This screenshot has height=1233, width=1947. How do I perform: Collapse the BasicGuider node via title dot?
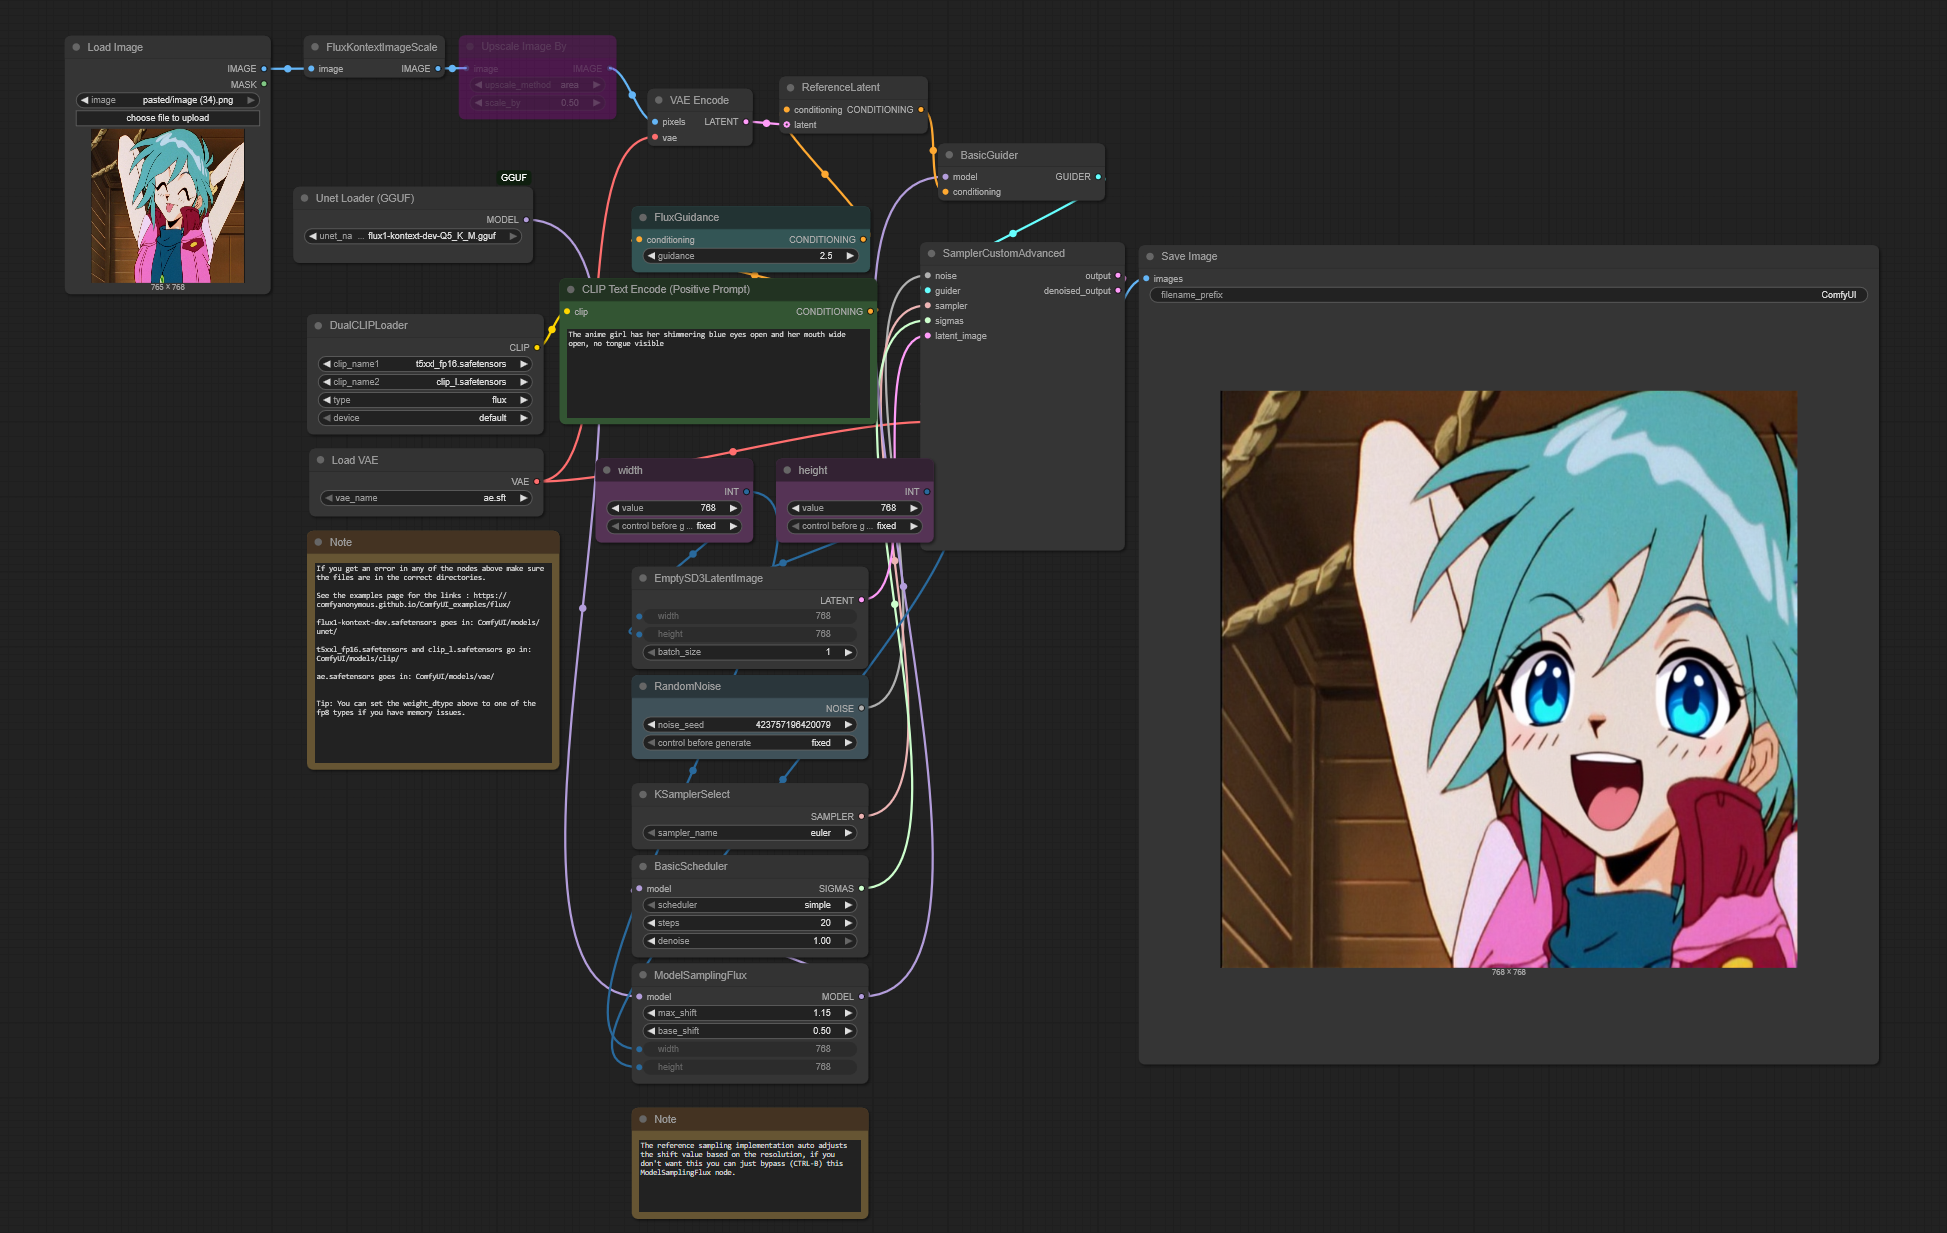949,155
